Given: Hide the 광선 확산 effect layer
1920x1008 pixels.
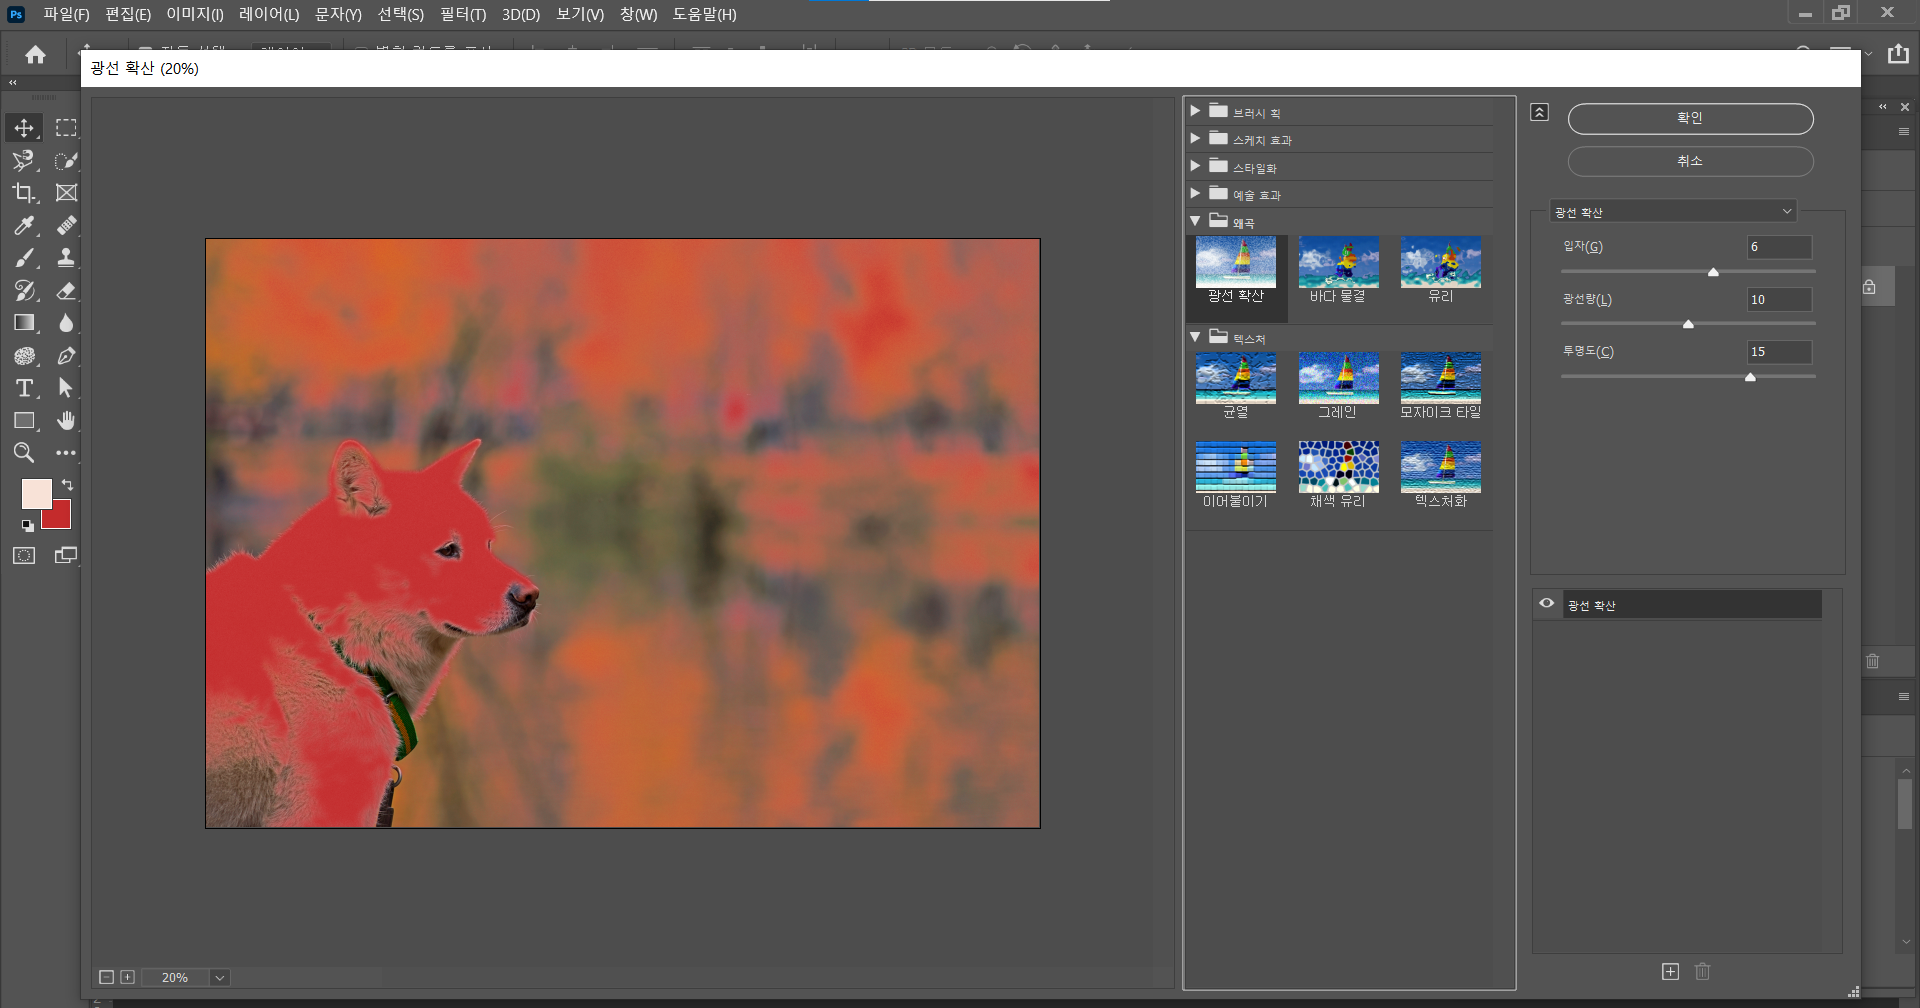Looking at the screenshot, I should pyautogui.click(x=1546, y=604).
